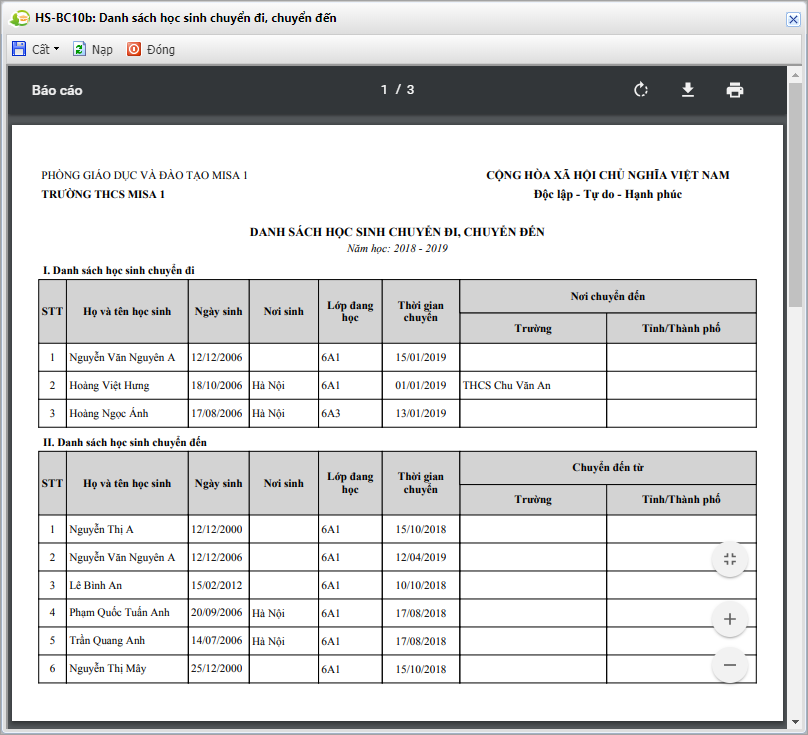Select the name Phạm Quốc Tuấn Anh

pos(120,613)
